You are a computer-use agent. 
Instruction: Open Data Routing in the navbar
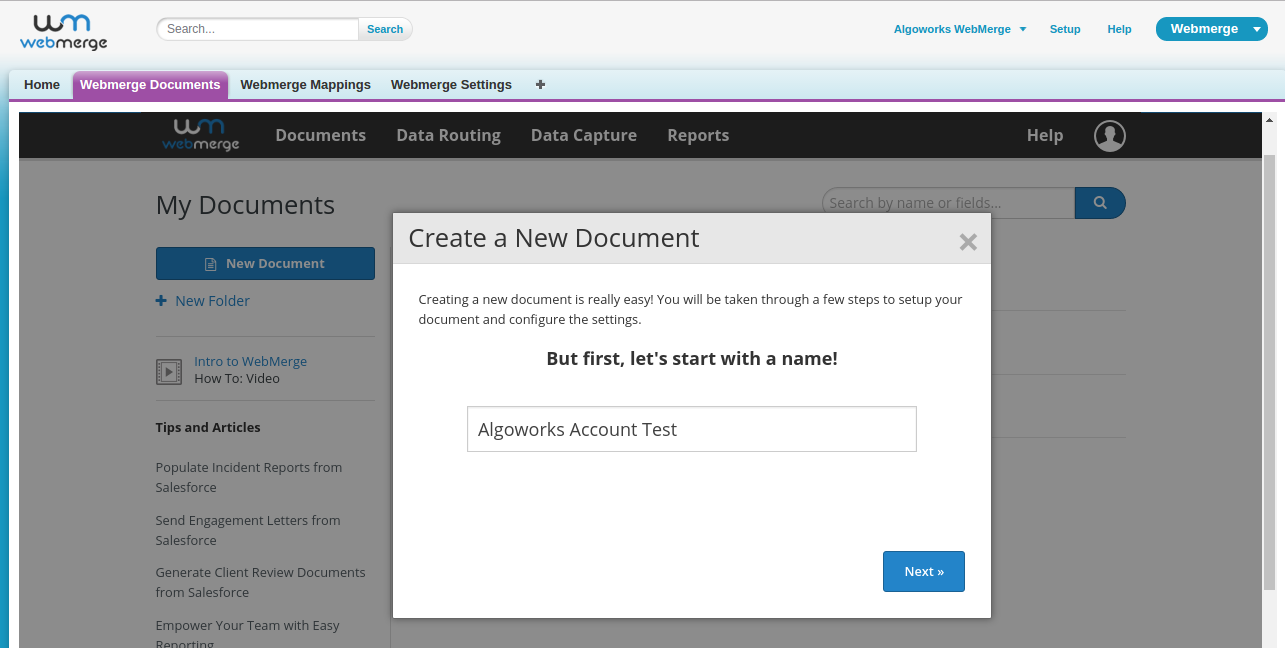point(448,136)
